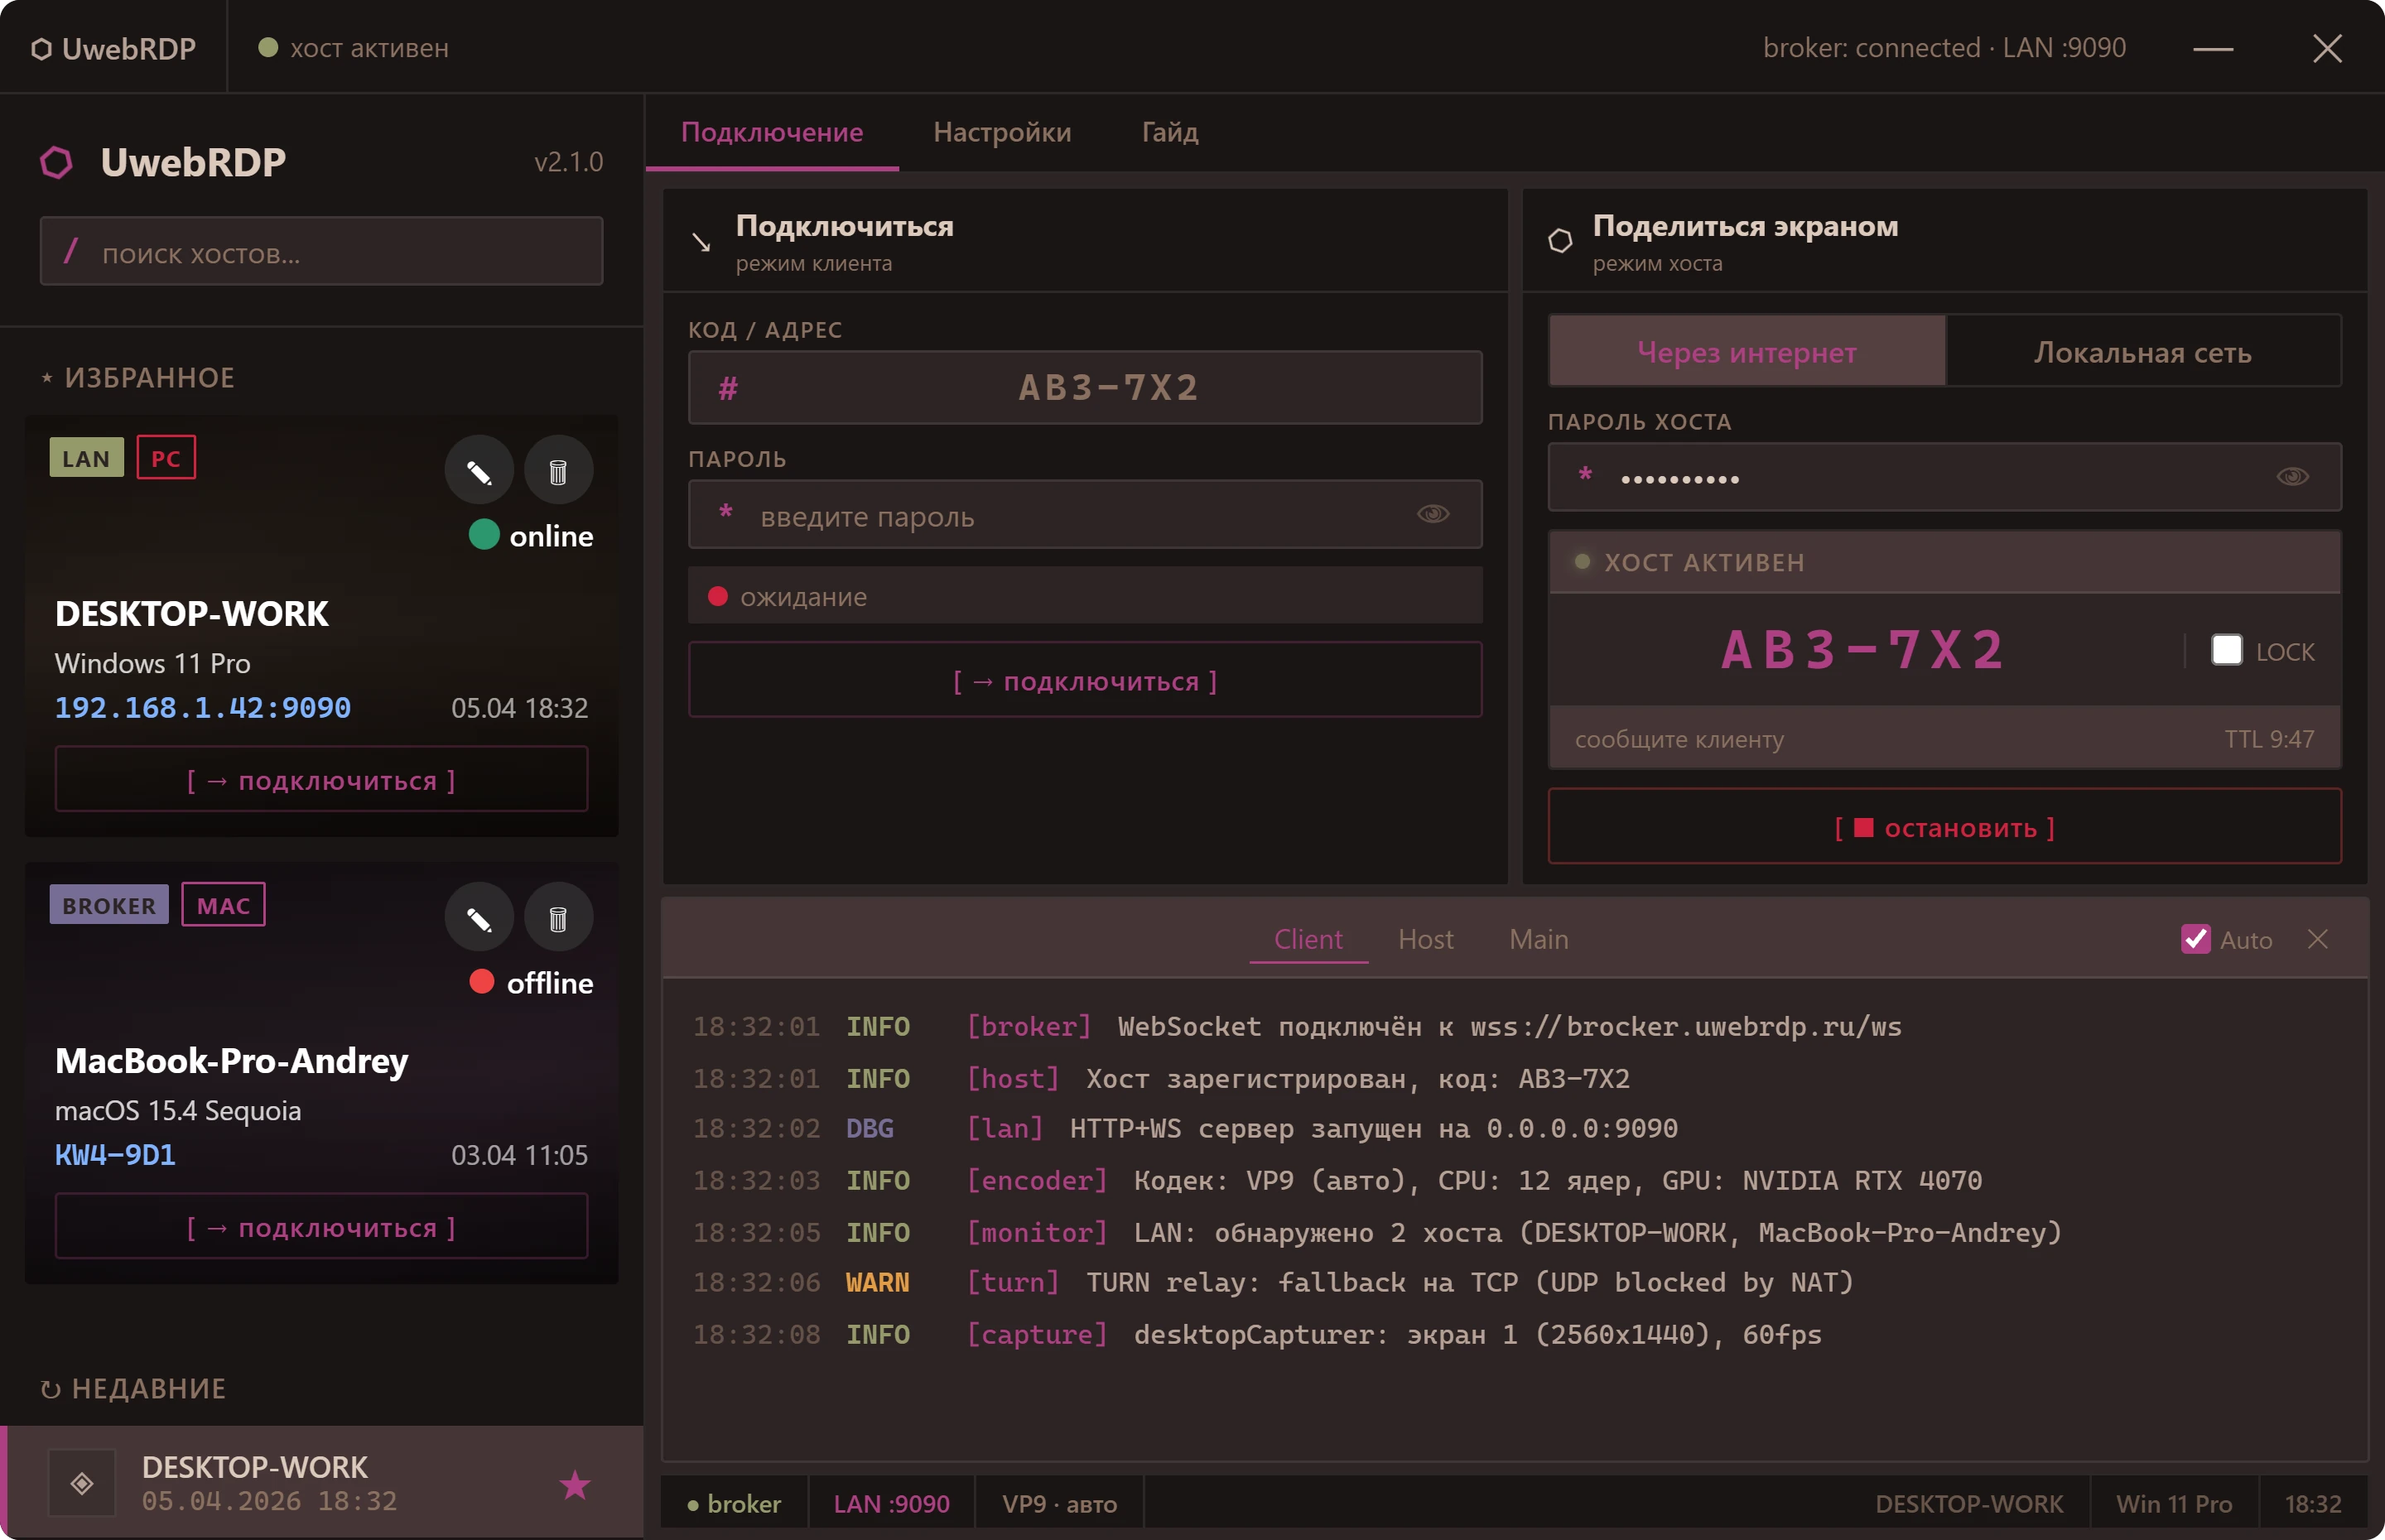Disable the Auto checkbox in the log panel

(x=2196, y=939)
